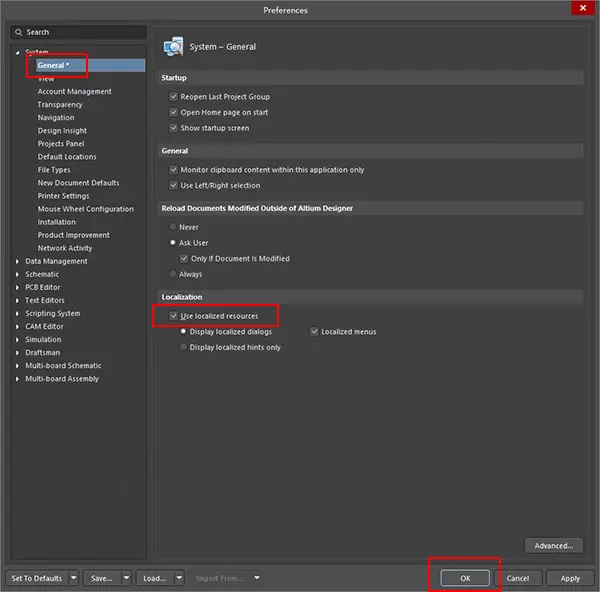Select the Never reload radio option
This screenshot has width=600, height=592.
[173, 227]
